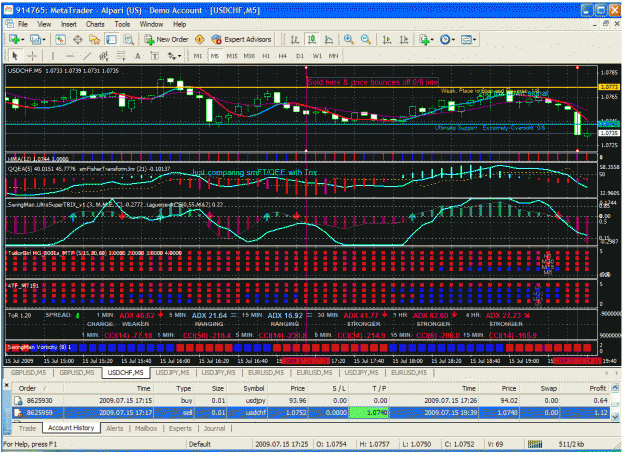
Task: Switch timeframe to H1
Action: pos(266,56)
